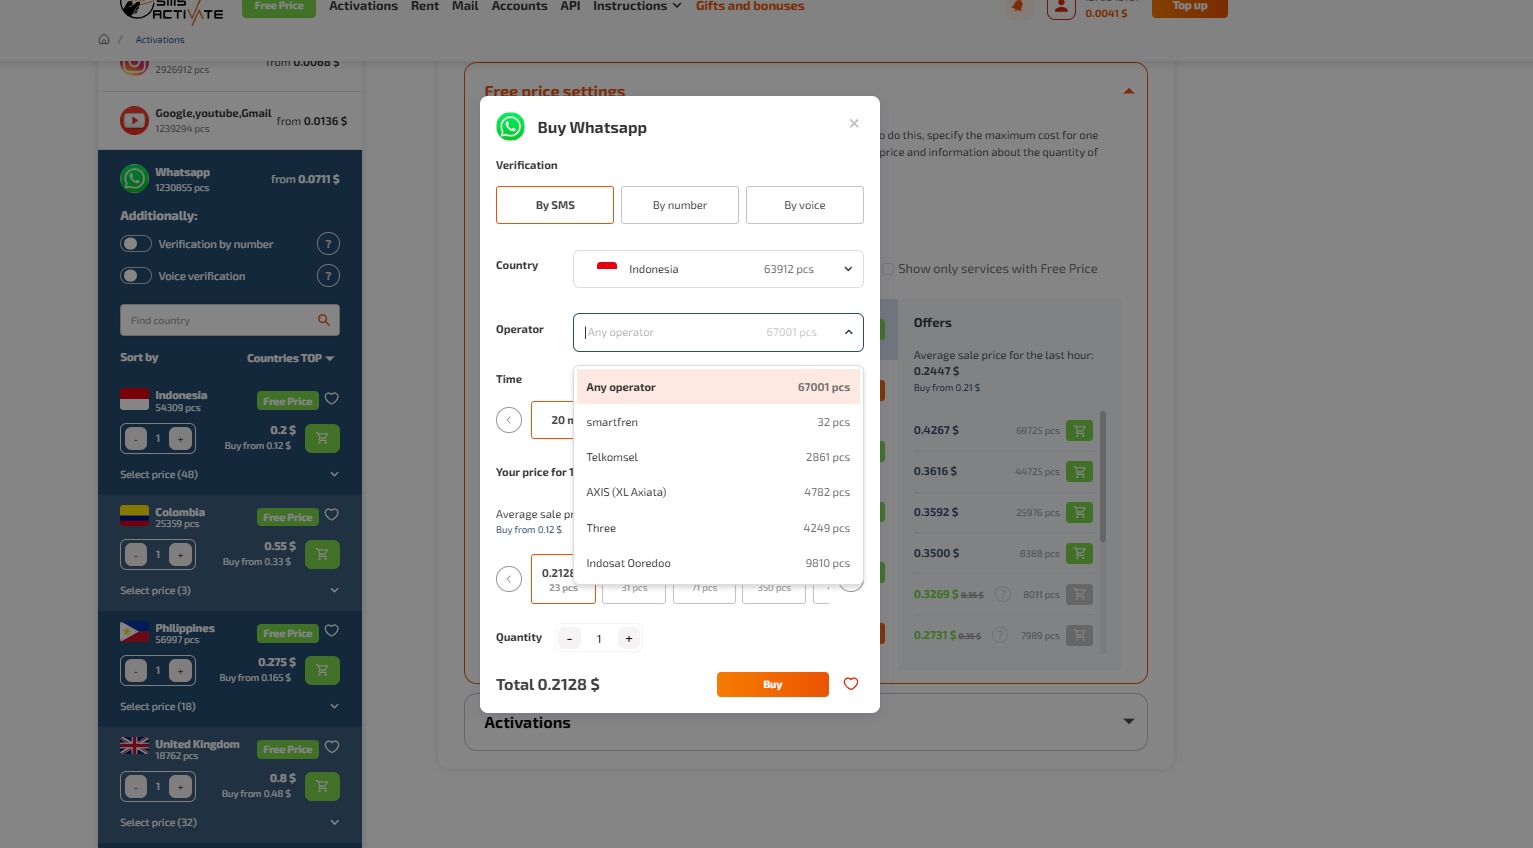The image size is (1533, 848).
Task: Click the Find country search field
Action: click(x=215, y=320)
